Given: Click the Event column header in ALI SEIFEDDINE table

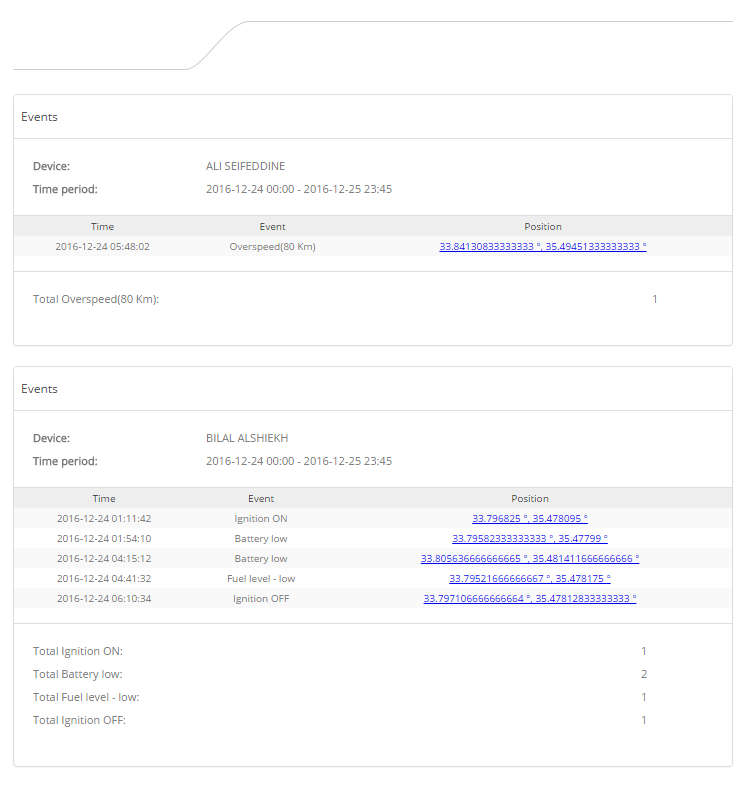Looking at the screenshot, I should pos(272,226).
